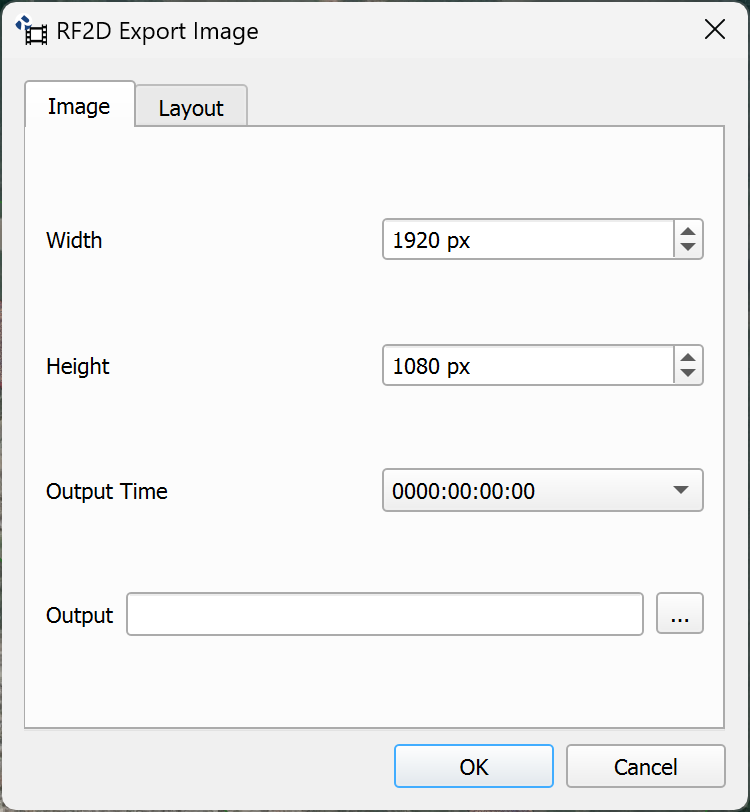The image size is (750, 812).
Task: Expand the Output Time dropdown arrow
Action: pyautogui.click(x=680, y=491)
